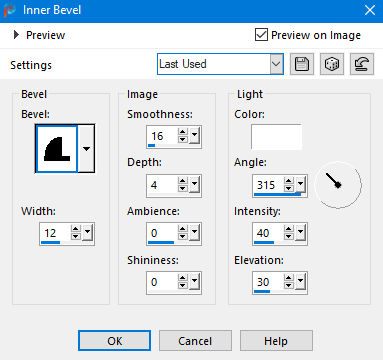Click the light angle dial control
The image size is (383, 360).
coord(338,185)
